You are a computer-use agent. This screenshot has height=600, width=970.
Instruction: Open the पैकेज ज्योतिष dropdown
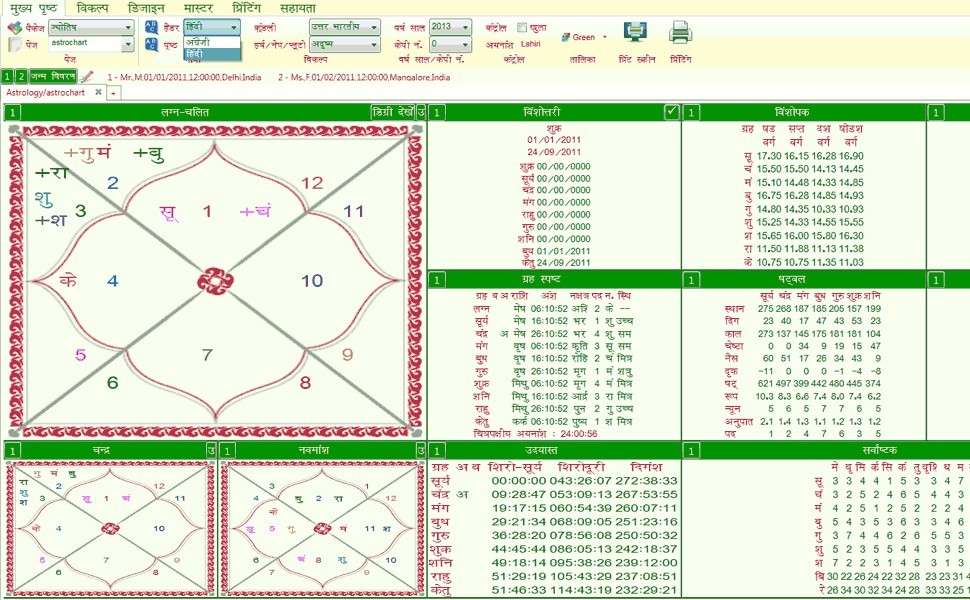(x=92, y=27)
